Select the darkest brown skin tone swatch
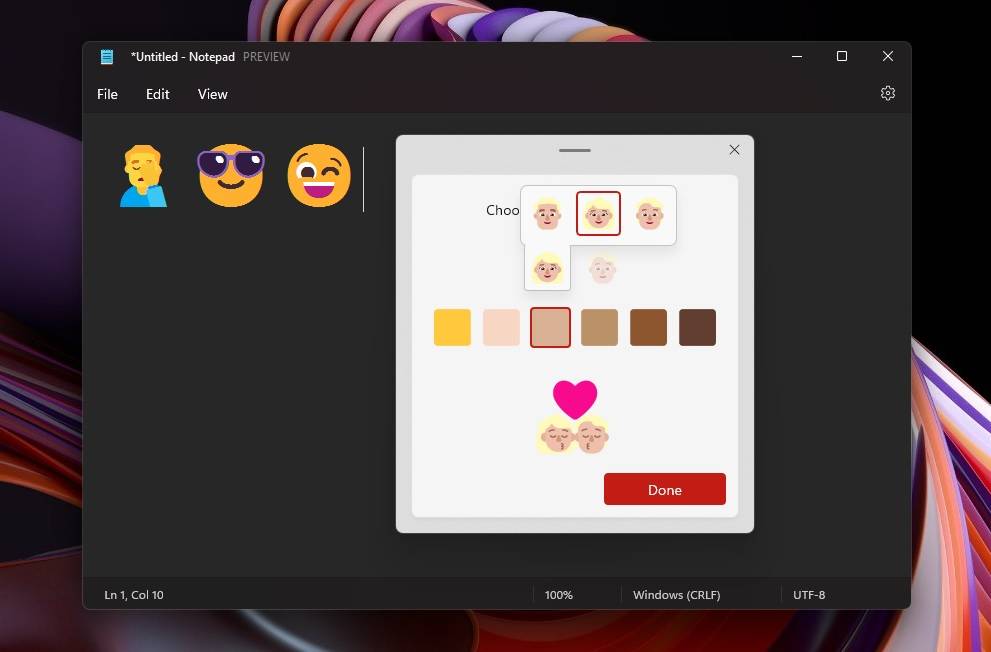Viewport: 991px width, 652px height. point(697,327)
